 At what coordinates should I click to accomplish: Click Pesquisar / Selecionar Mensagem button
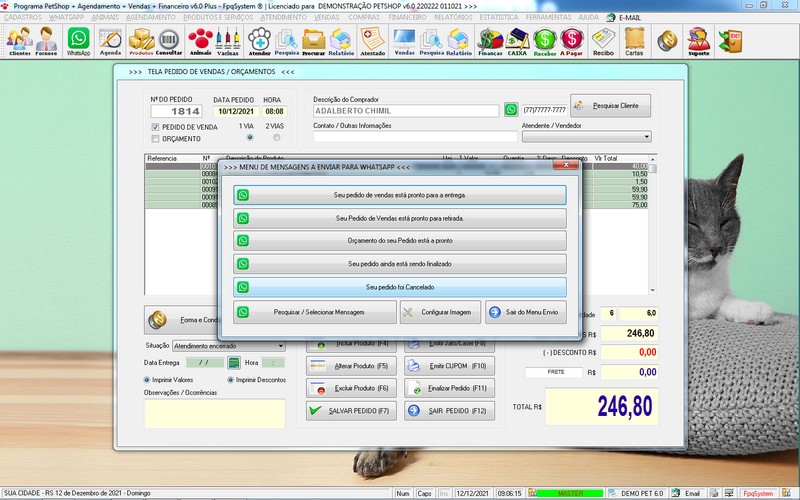[315, 312]
